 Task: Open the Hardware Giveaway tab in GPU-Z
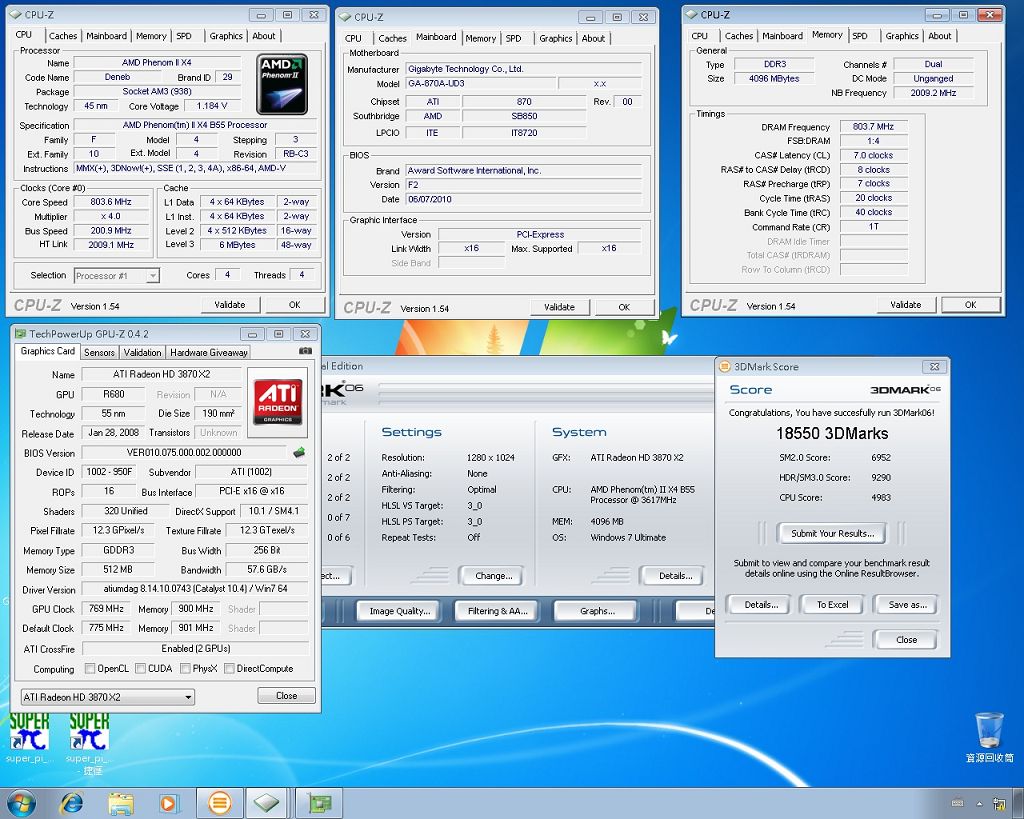(209, 353)
